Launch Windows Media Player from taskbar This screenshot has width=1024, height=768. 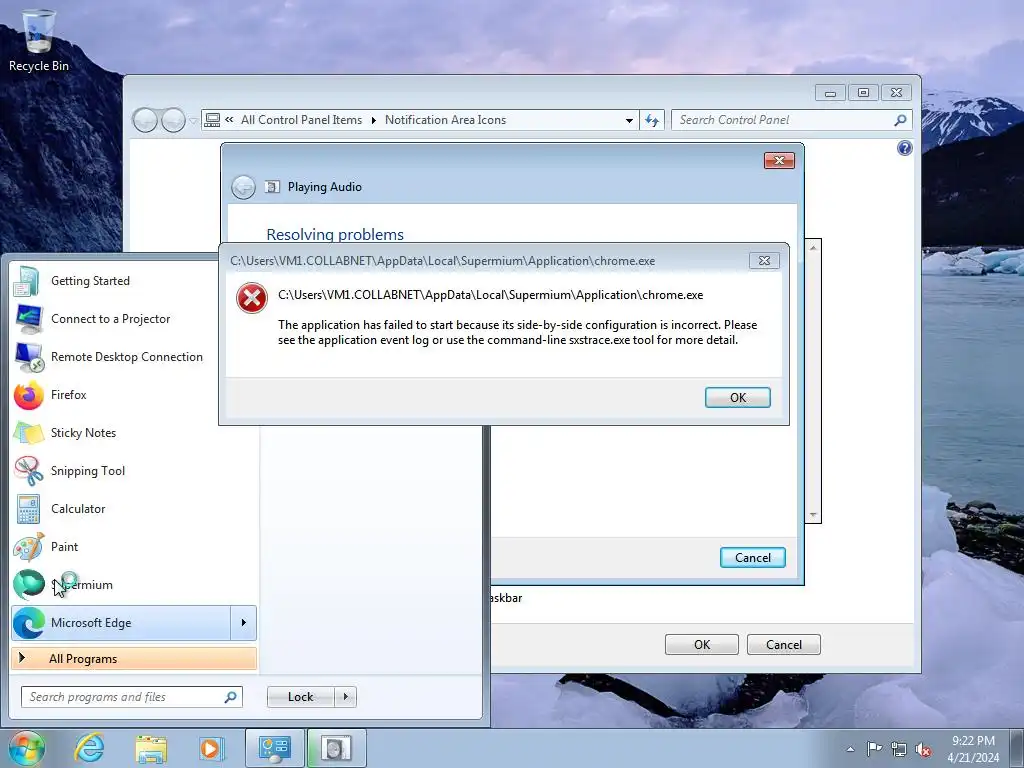click(211, 748)
